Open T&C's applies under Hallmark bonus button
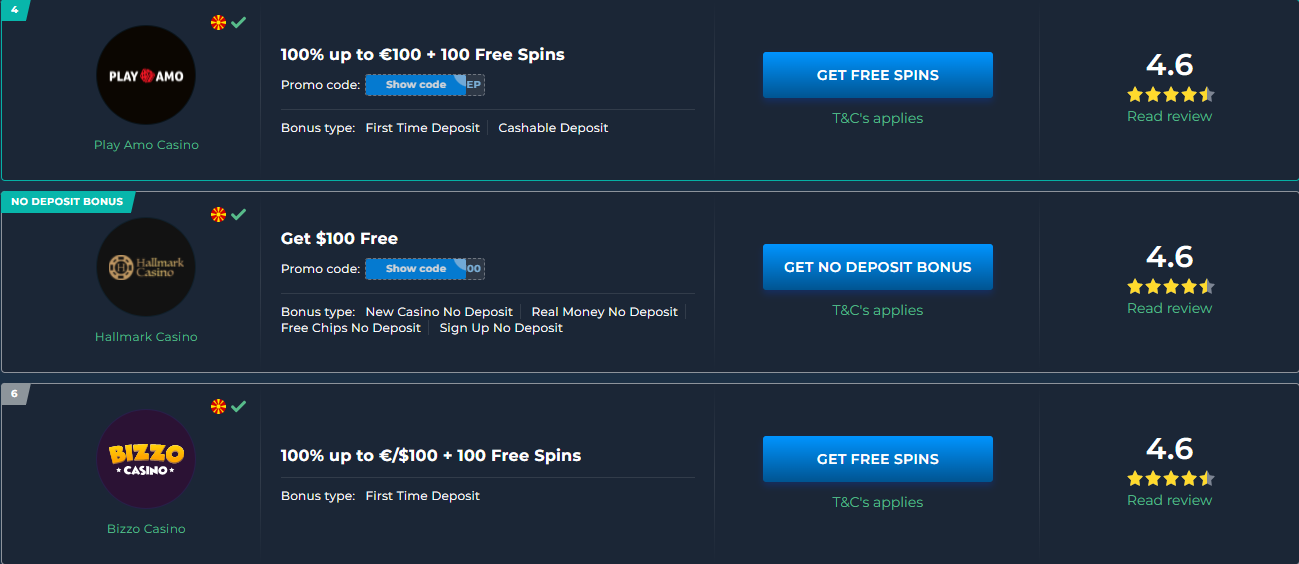Screen dimensions: 1299x564 click(x=878, y=310)
